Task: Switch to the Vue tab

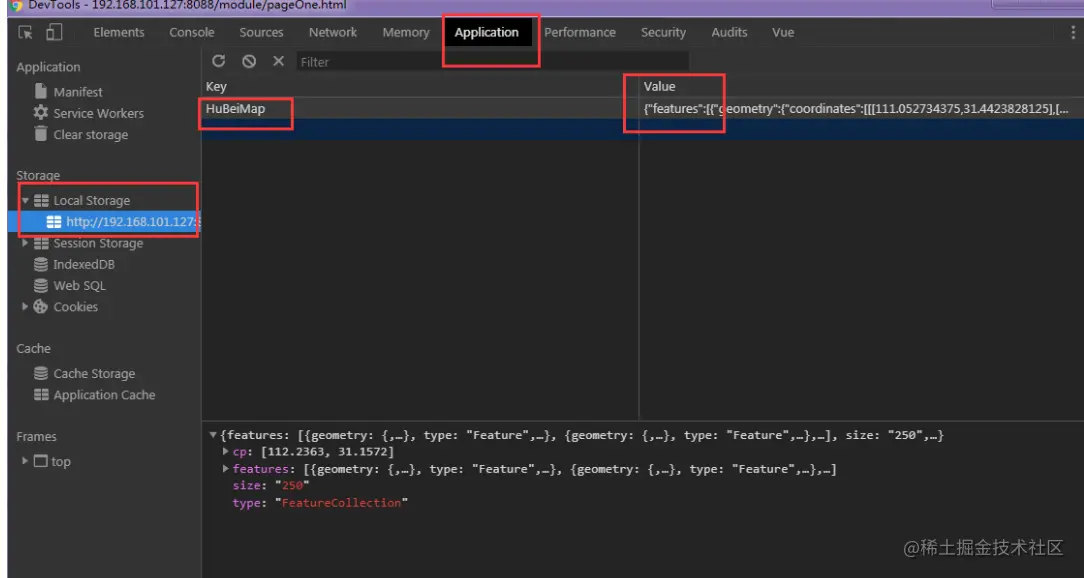Action: pos(783,32)
